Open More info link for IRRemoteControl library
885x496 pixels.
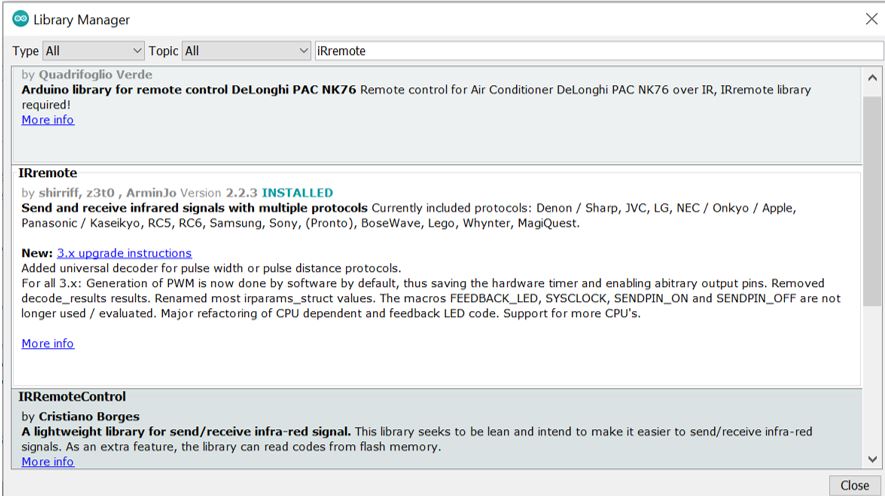(x=48, y=462)
